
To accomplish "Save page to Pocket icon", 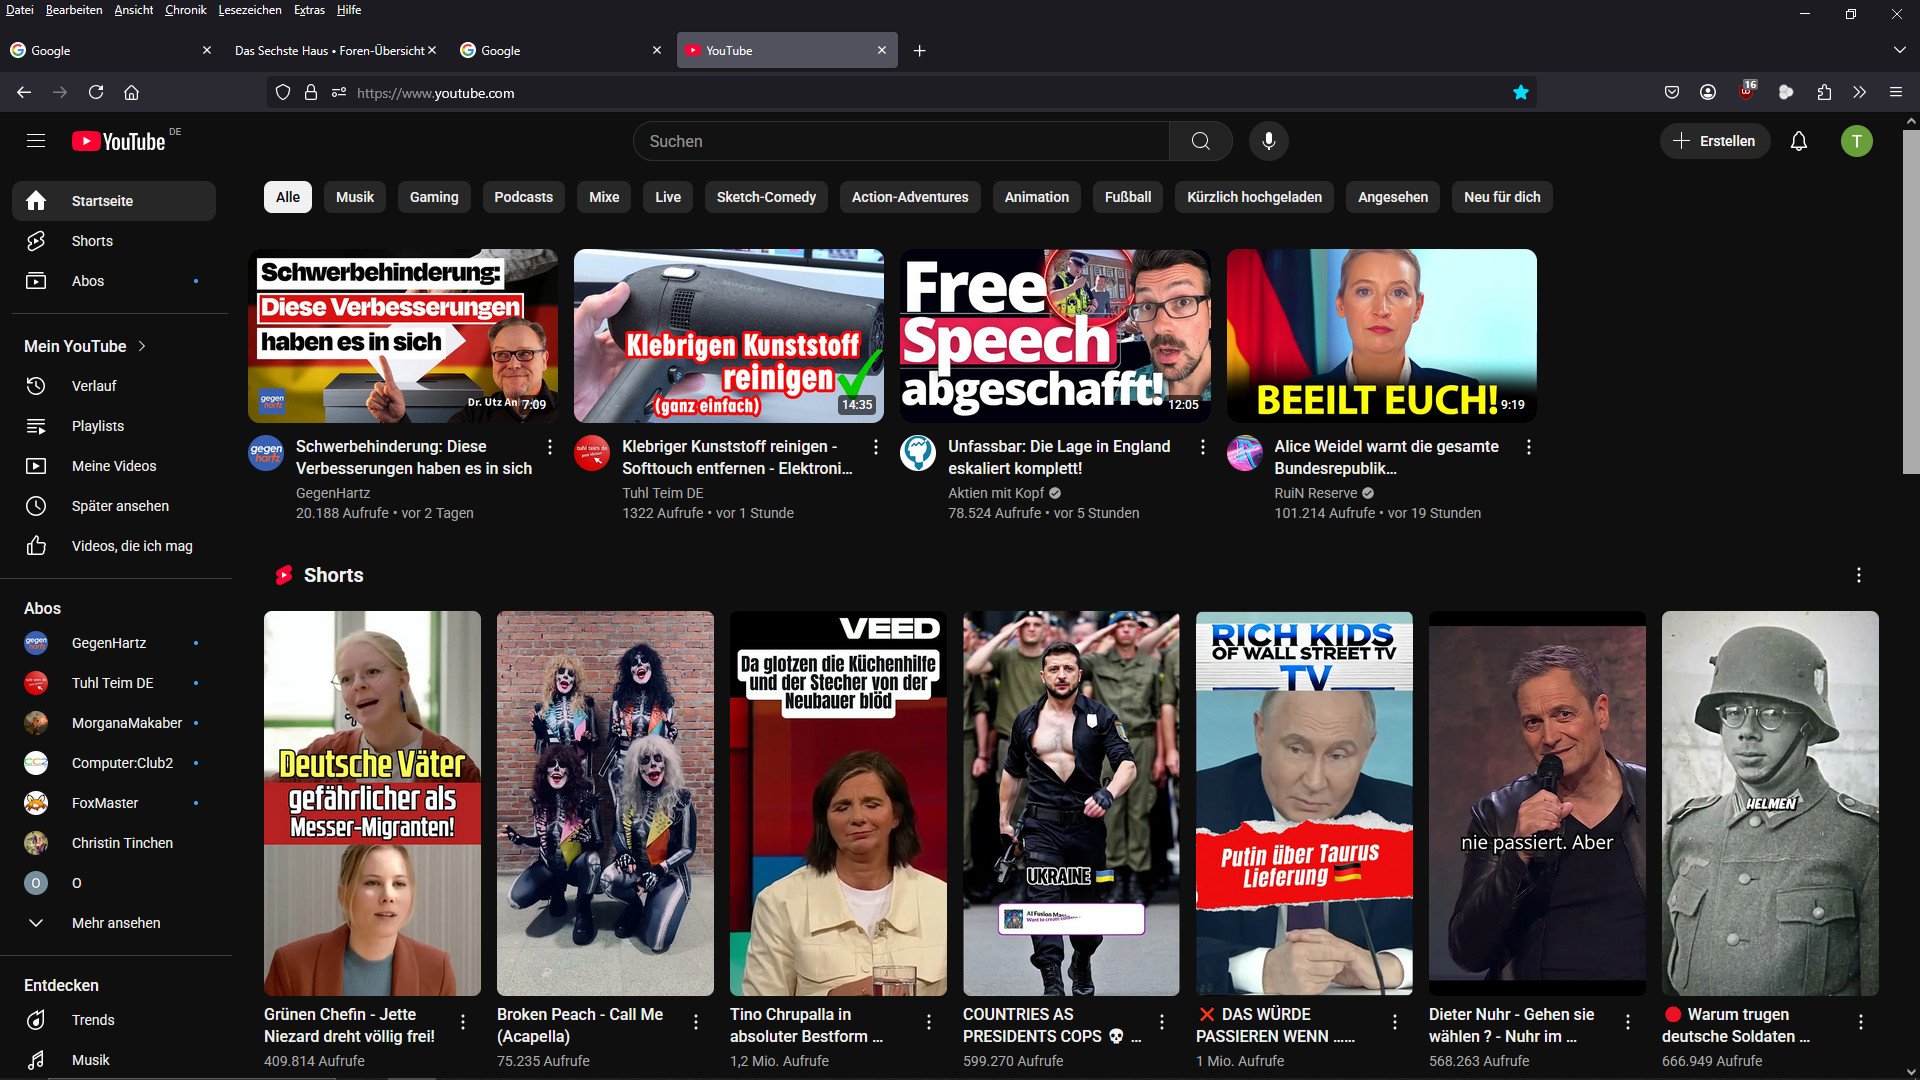I will click(1671, 92).
